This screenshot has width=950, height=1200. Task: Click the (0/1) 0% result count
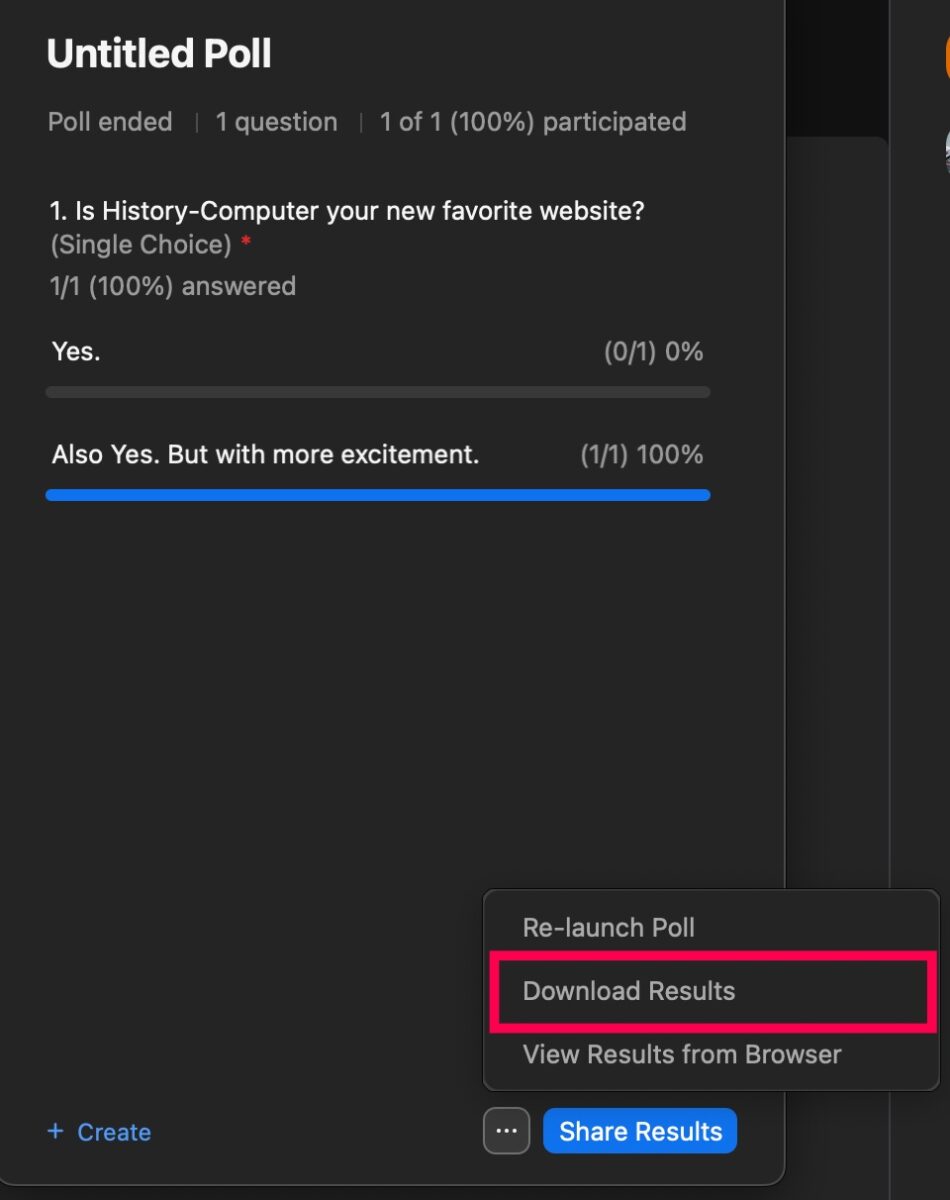tap(653, 352)
